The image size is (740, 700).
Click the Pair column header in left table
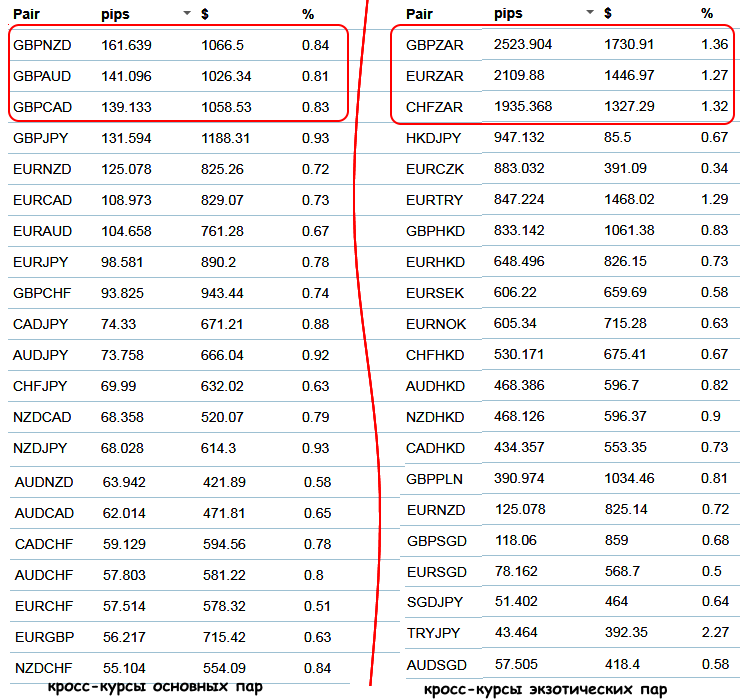tap(26, 14)
